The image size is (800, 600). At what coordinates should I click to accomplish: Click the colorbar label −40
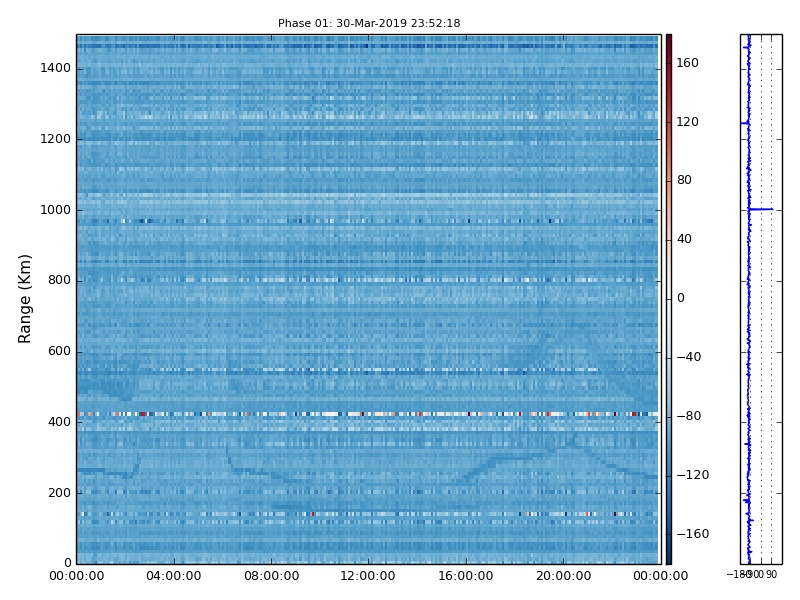[689, 357]
